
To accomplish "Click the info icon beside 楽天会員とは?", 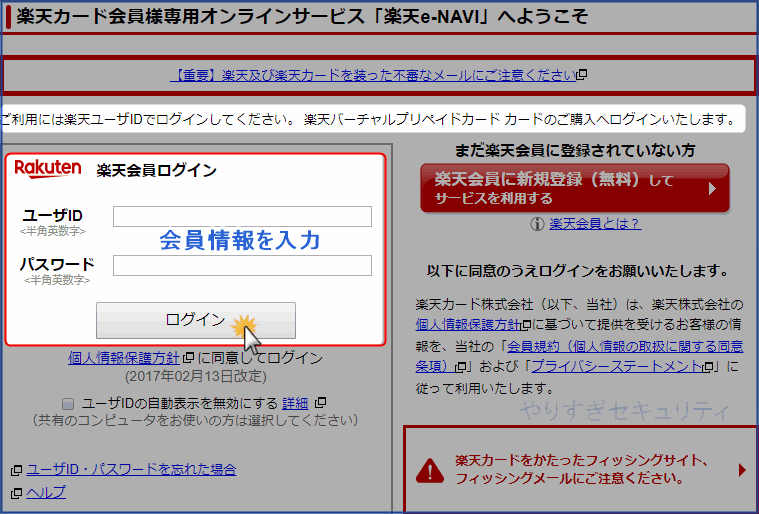I will pyautogui.click(x=537, y=224).
